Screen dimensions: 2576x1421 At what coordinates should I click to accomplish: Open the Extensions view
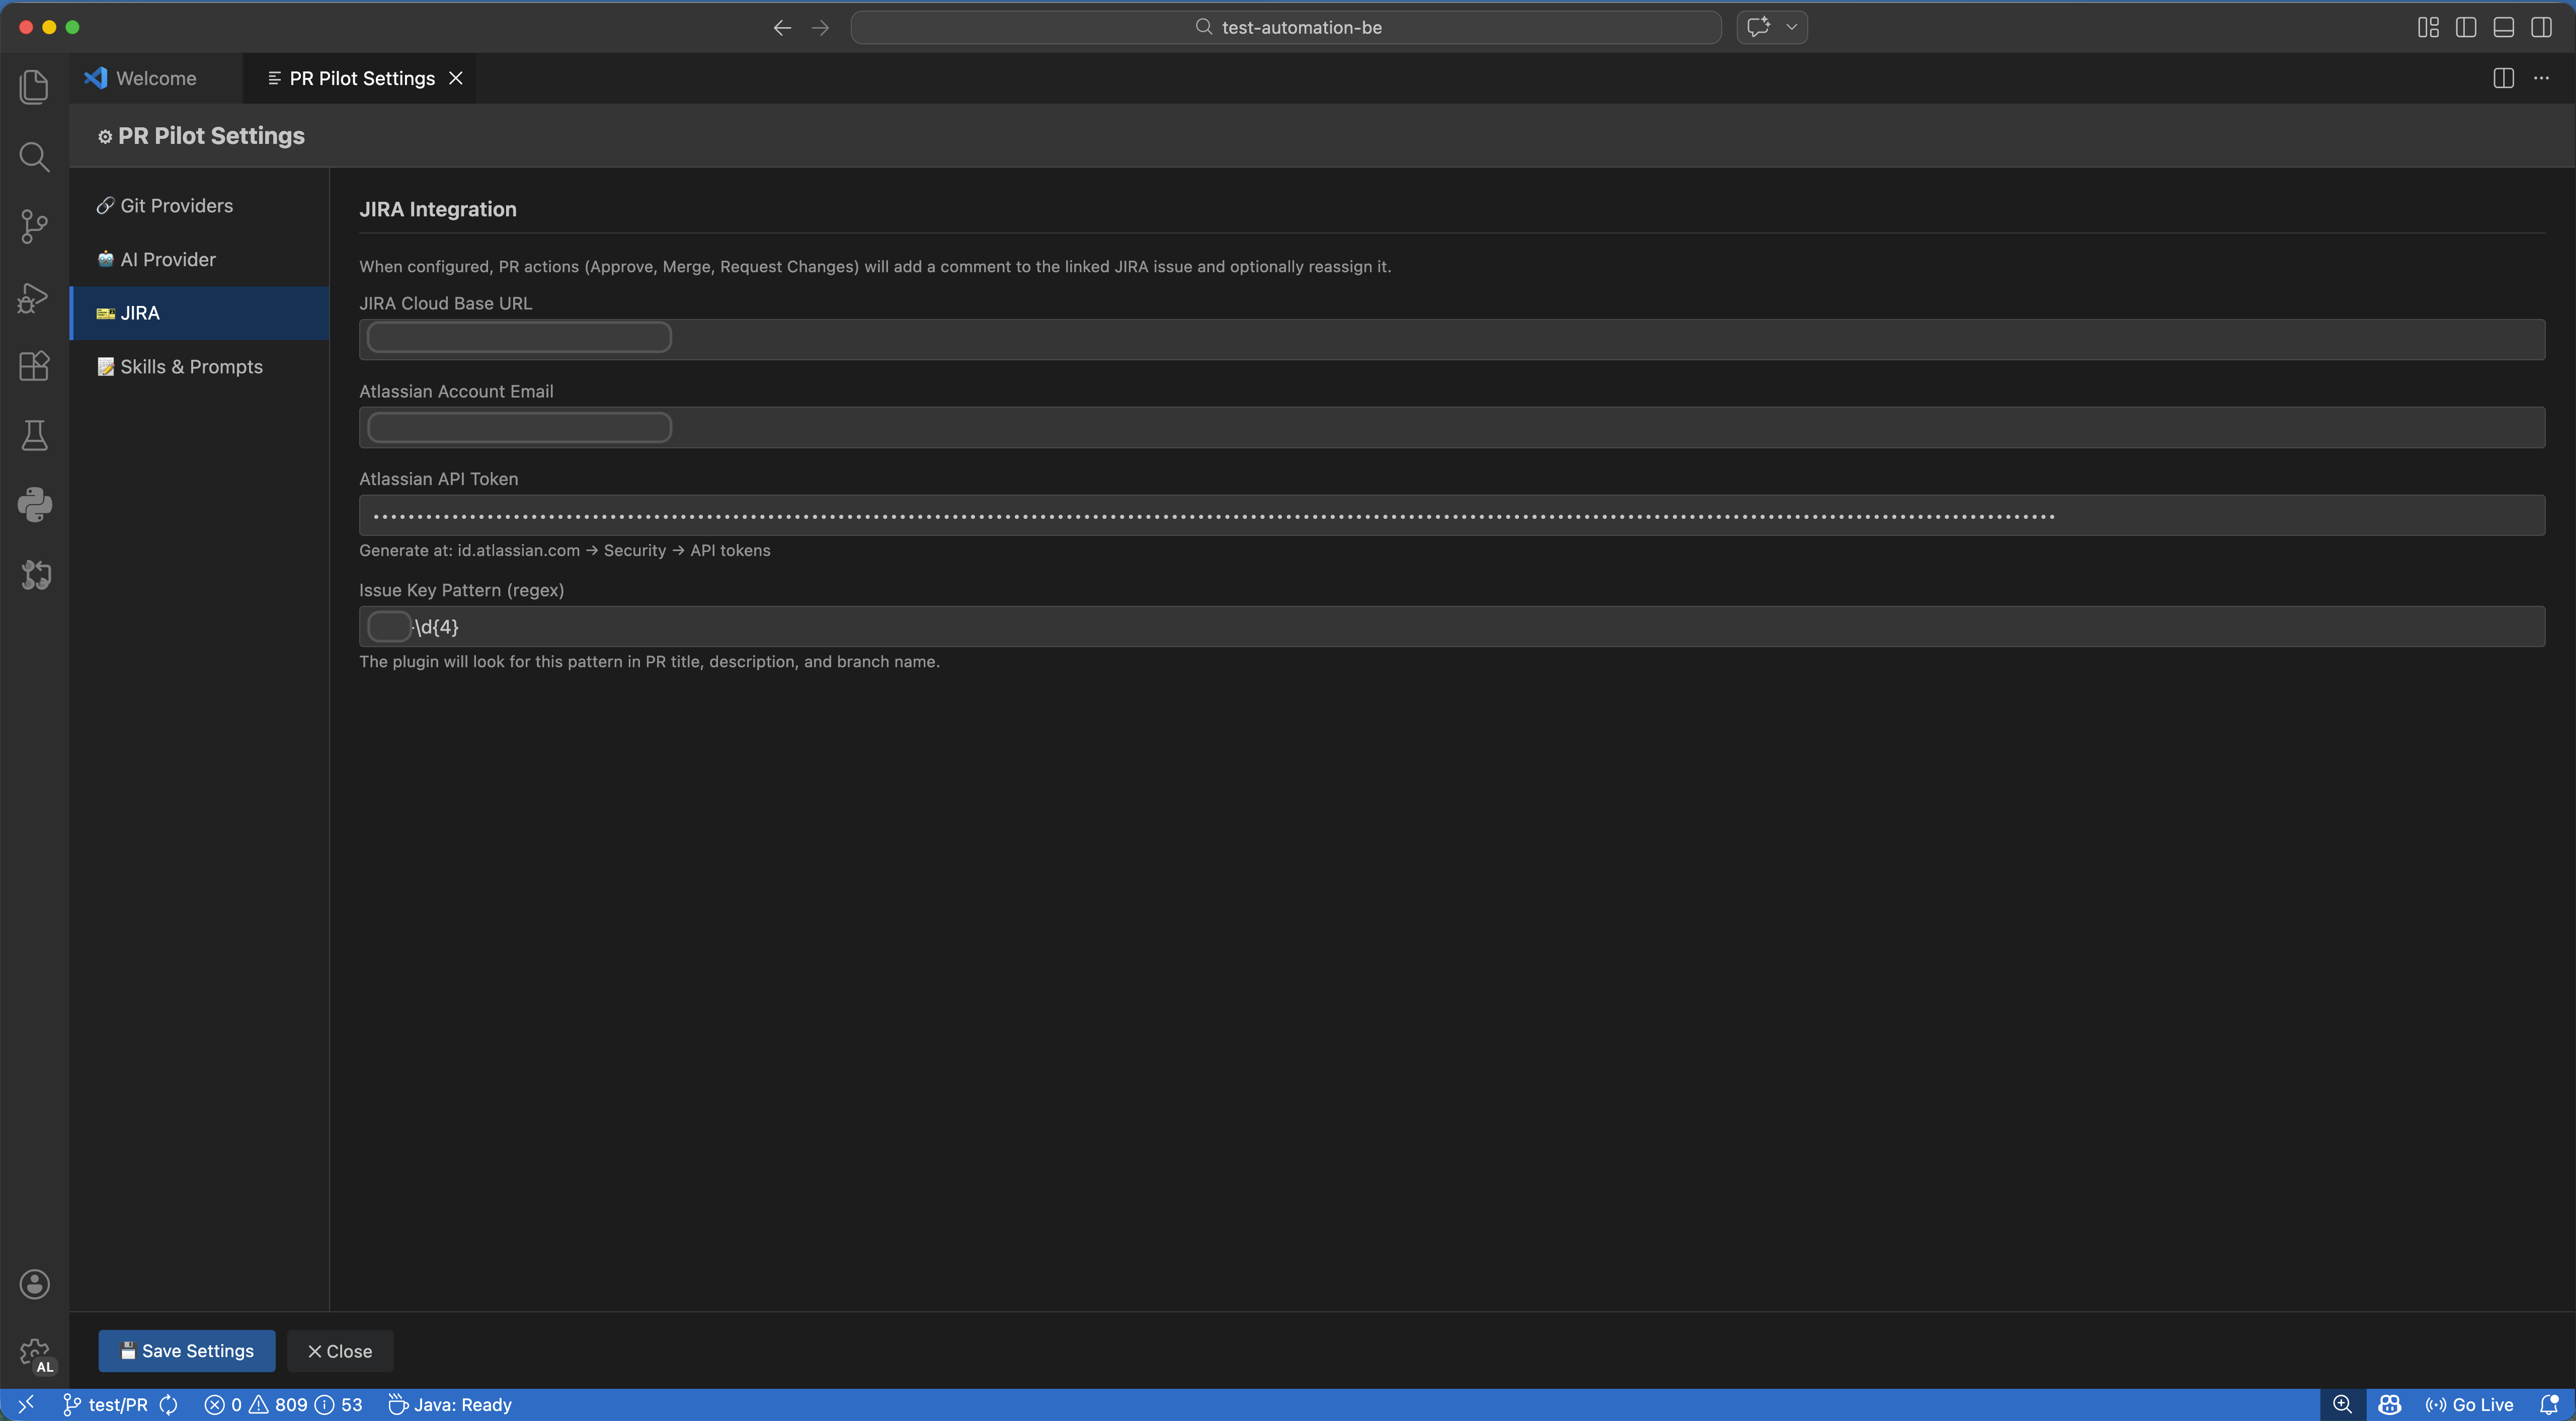tap(34, 366)
